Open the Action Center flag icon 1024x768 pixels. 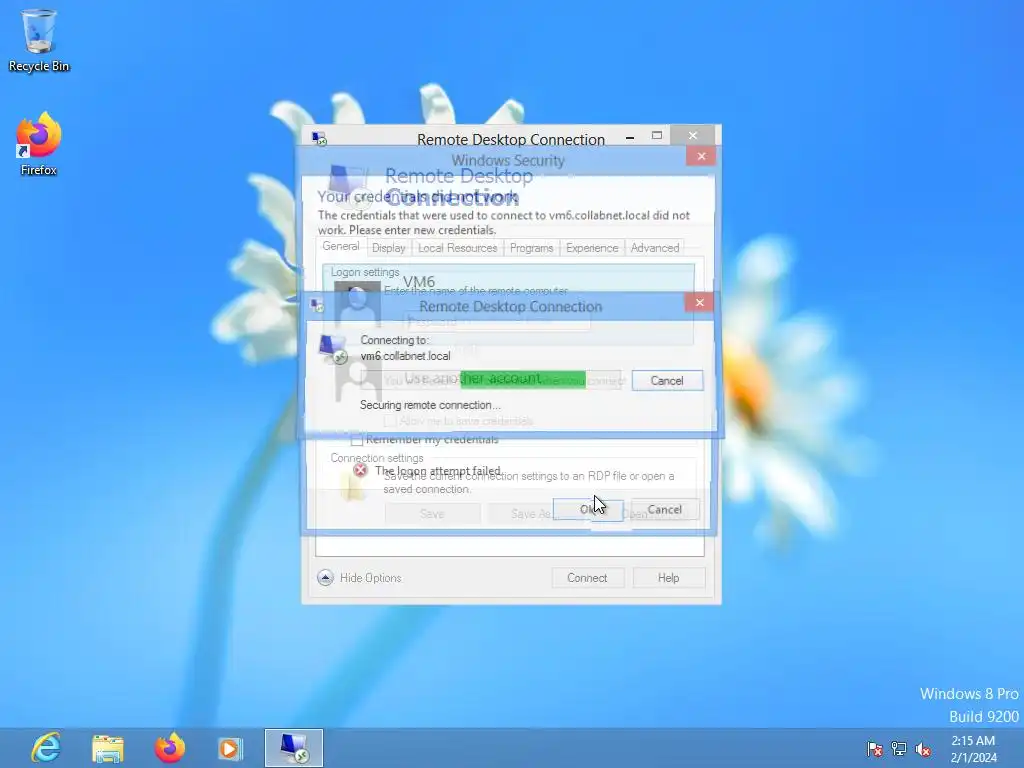coord(874,749)
